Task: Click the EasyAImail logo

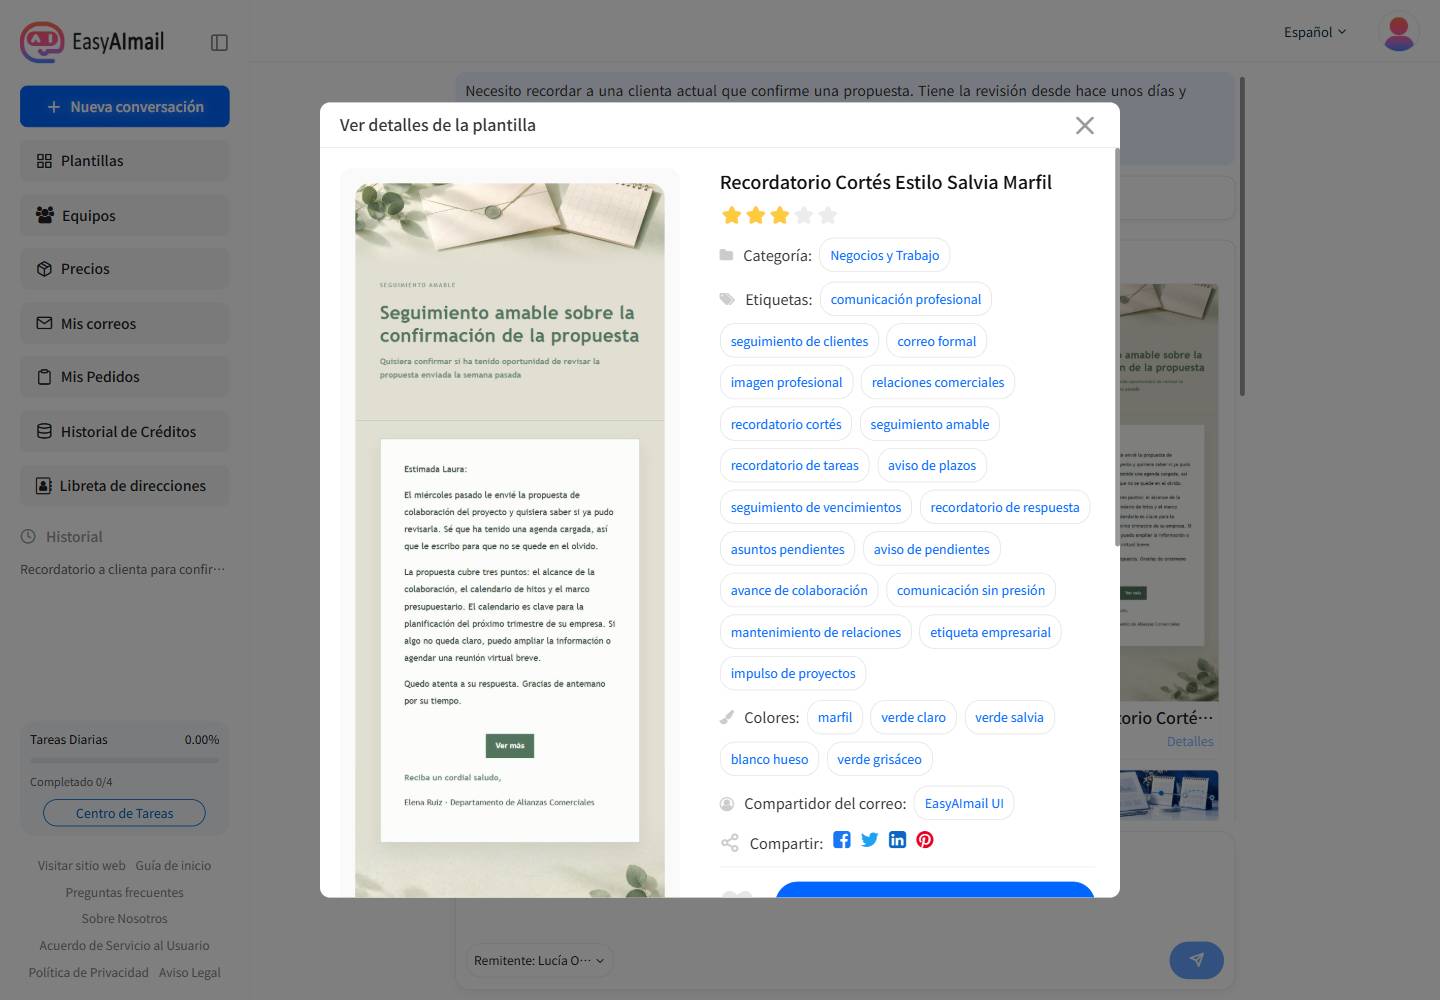Action: pos(93,42)
